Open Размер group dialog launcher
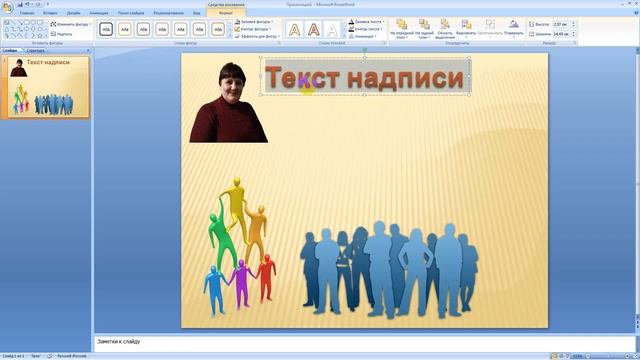Viewport: 640px width, 360px height. coord(575,43)
